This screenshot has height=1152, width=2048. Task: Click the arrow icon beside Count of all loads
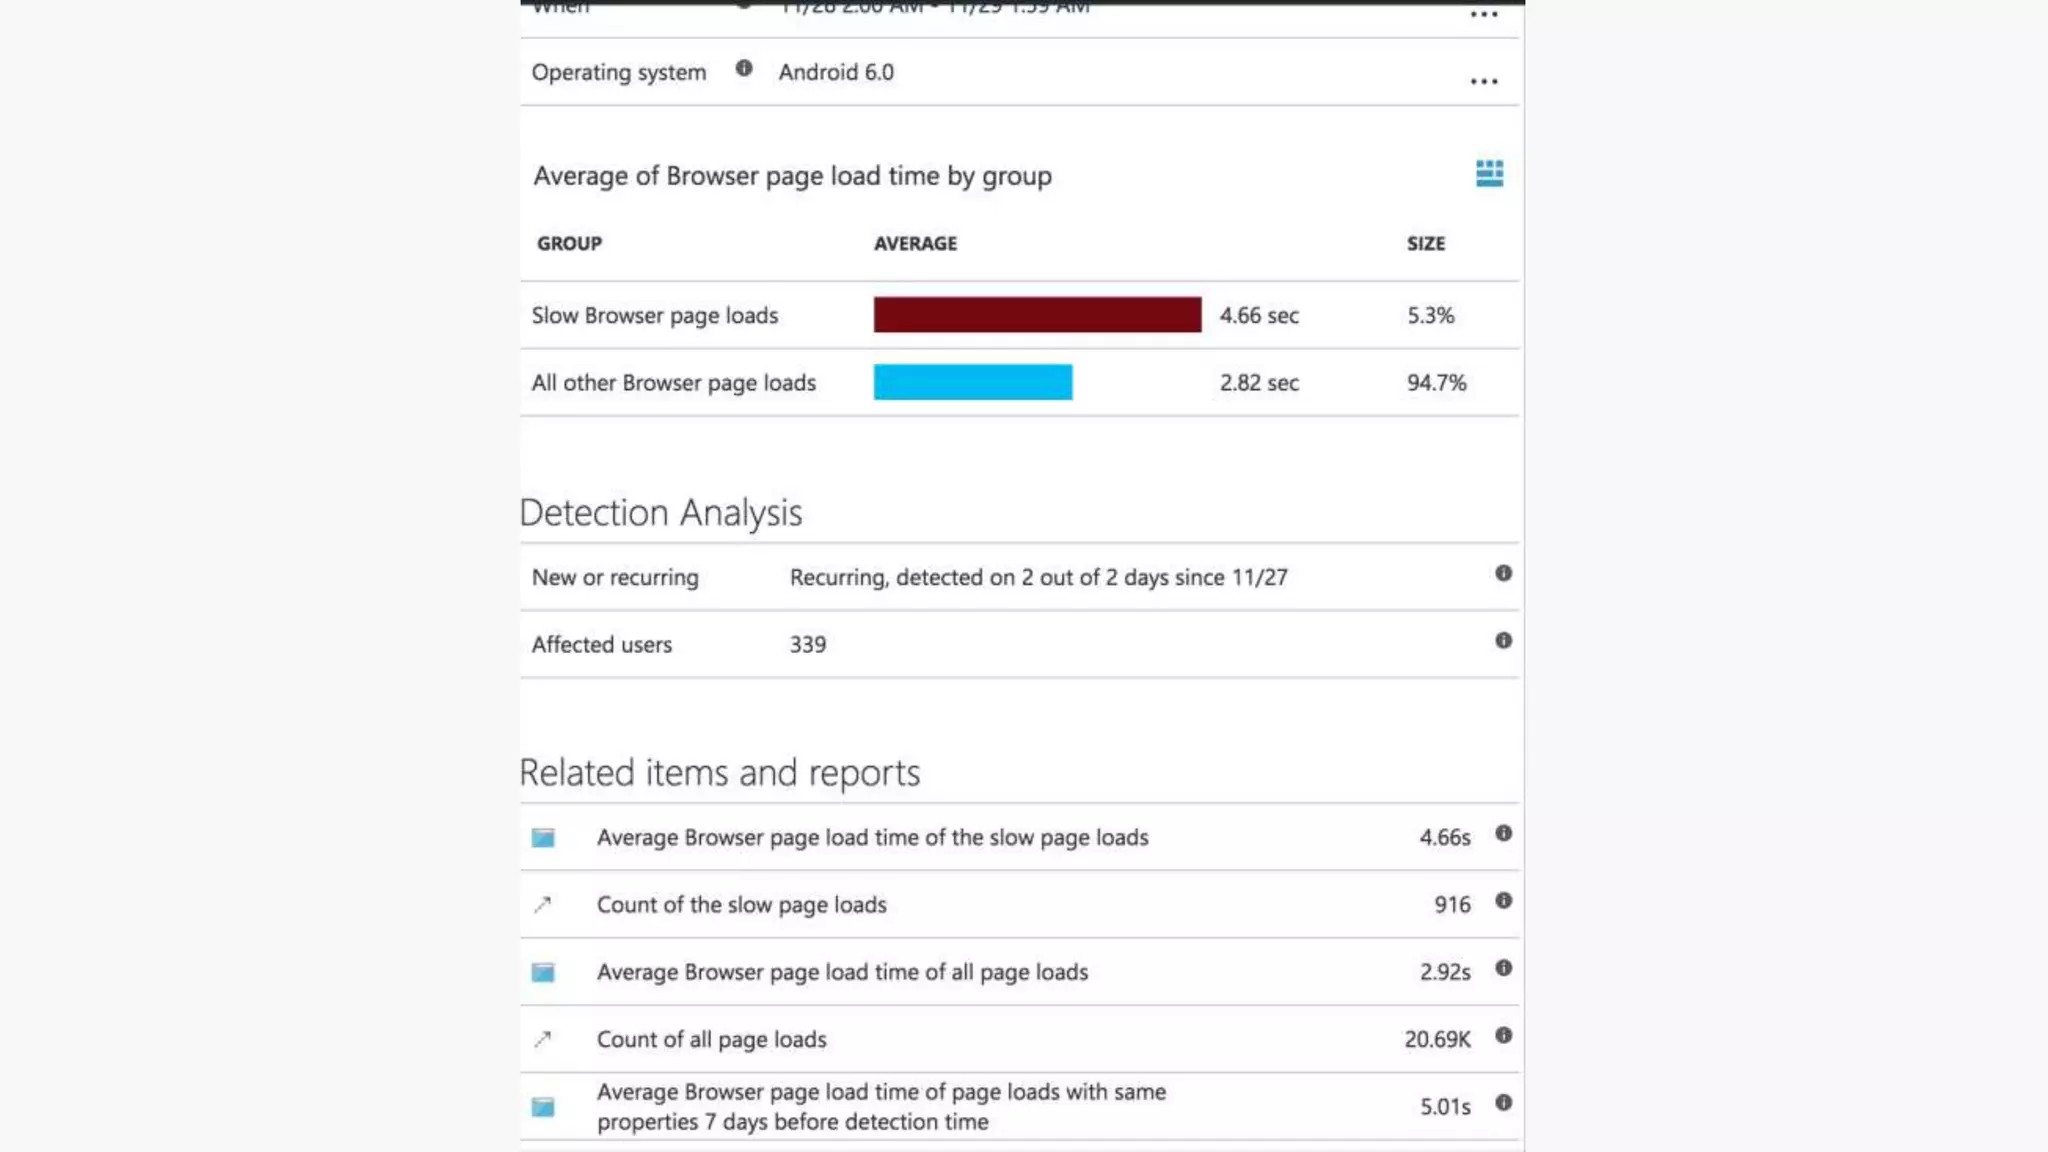[543, 1040]
